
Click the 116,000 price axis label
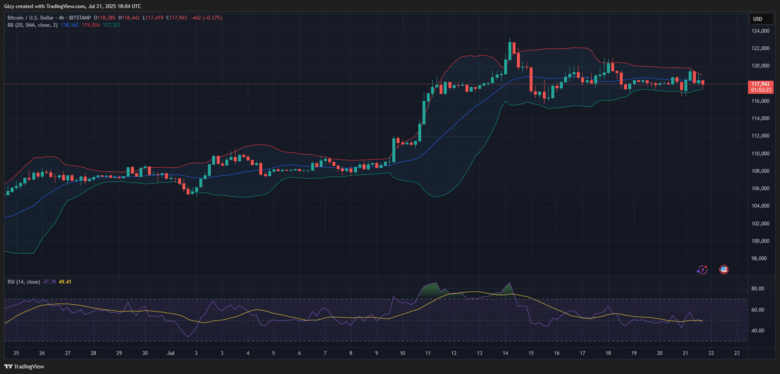tap(761, 101)
